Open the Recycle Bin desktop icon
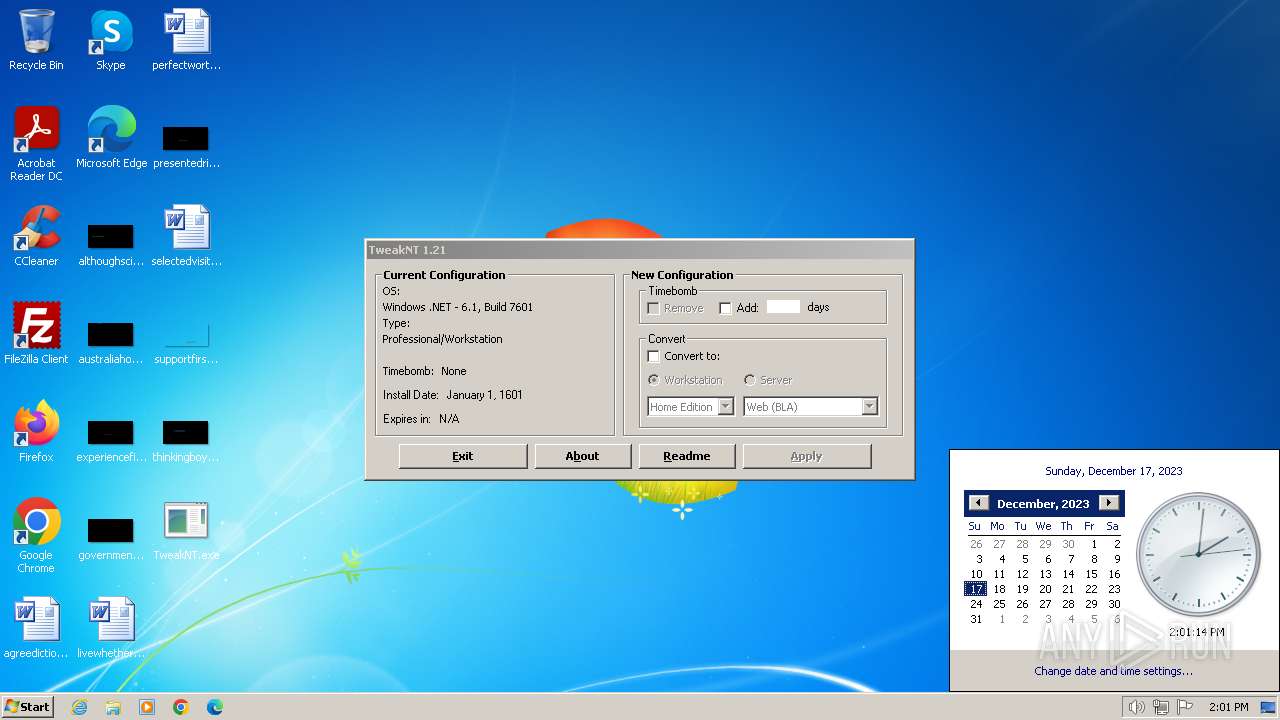 pyautogui.click(x=36, y=41)
